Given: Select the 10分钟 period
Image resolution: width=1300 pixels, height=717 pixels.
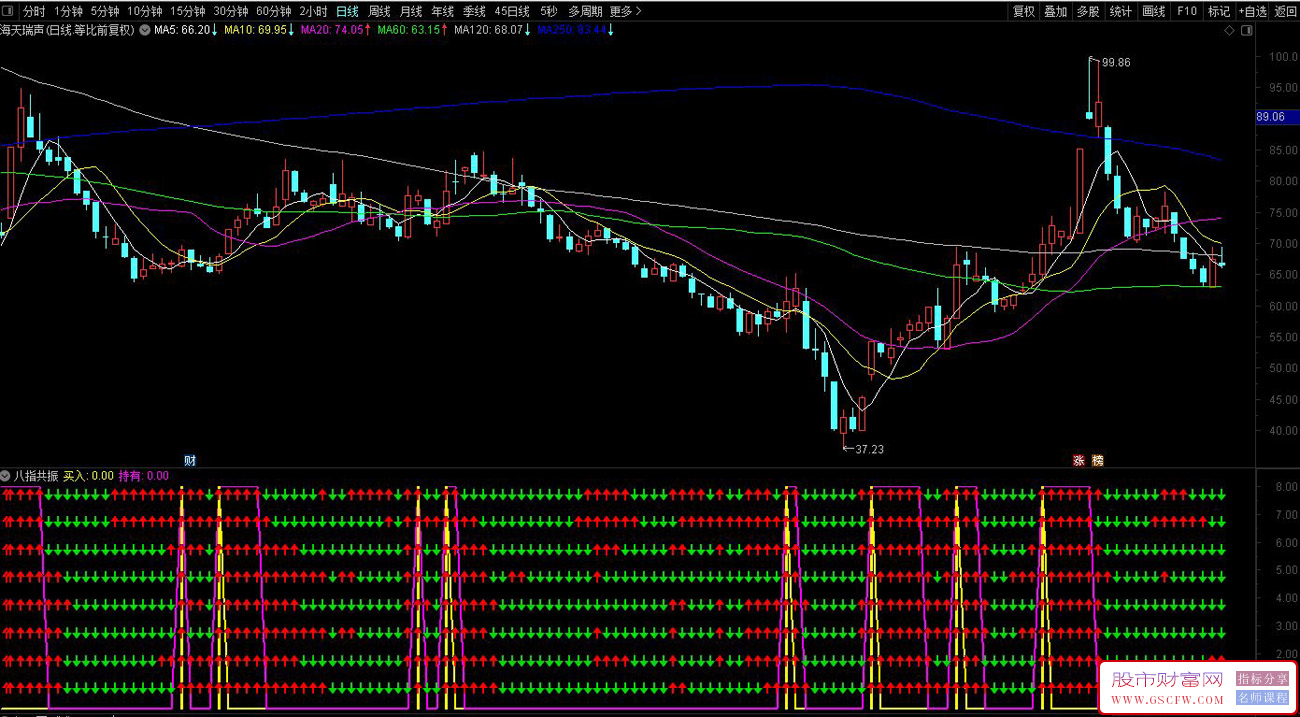Looking at the screenshot, I should click(x=145, y=11).
